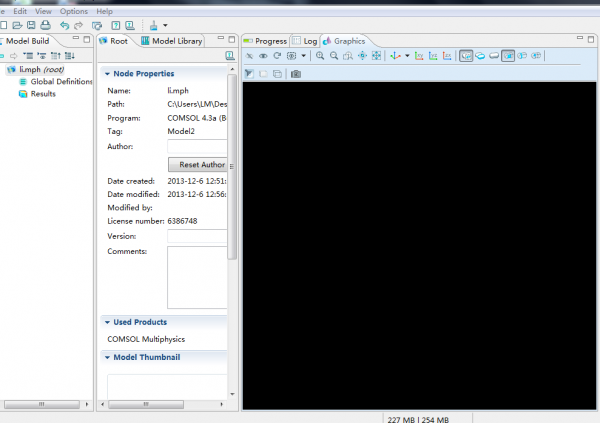This screenshot has height=423, width=600.
Task: Open the Documentation icon in main toolbar
Action: (x=130, y=26)
